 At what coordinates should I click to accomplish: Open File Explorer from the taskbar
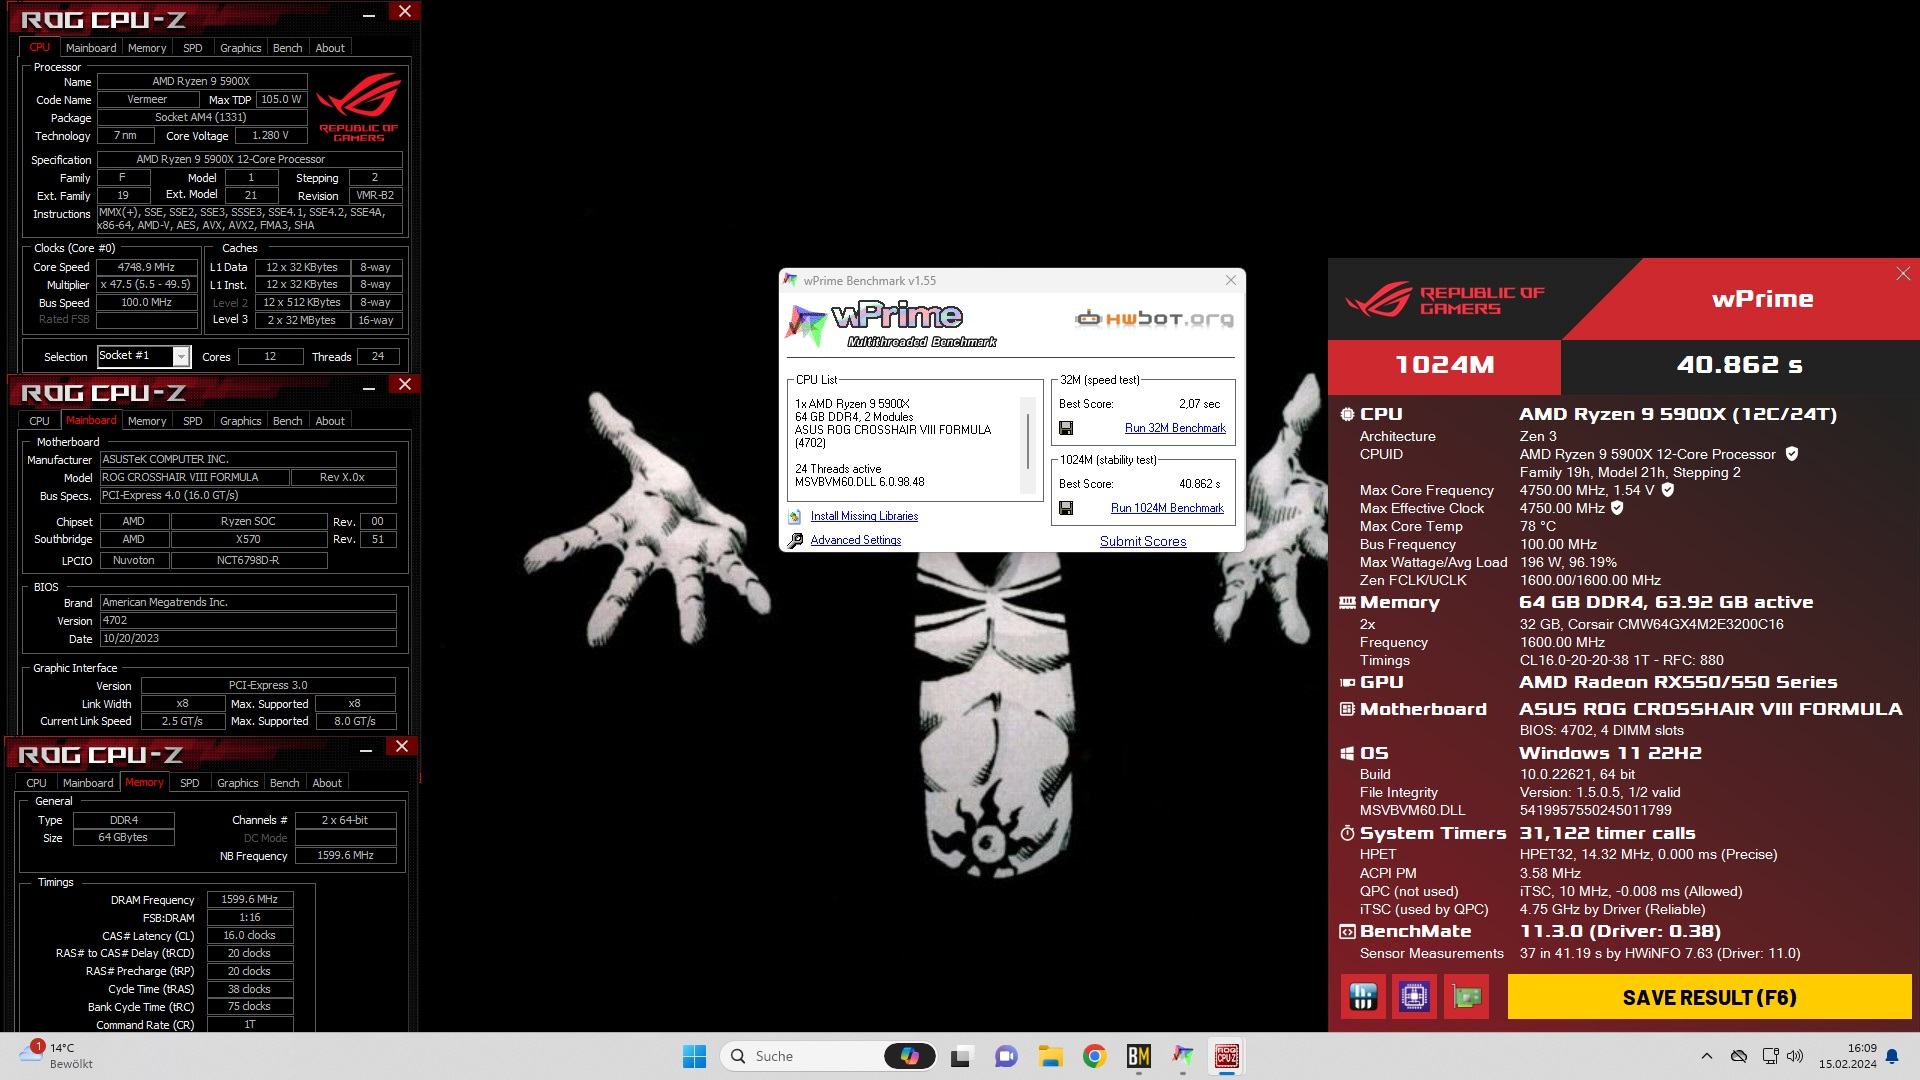coord(1050,1056)
